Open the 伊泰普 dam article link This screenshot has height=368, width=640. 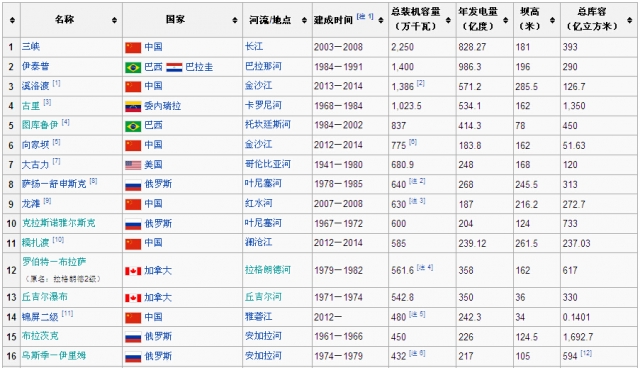tap(36, 66)
